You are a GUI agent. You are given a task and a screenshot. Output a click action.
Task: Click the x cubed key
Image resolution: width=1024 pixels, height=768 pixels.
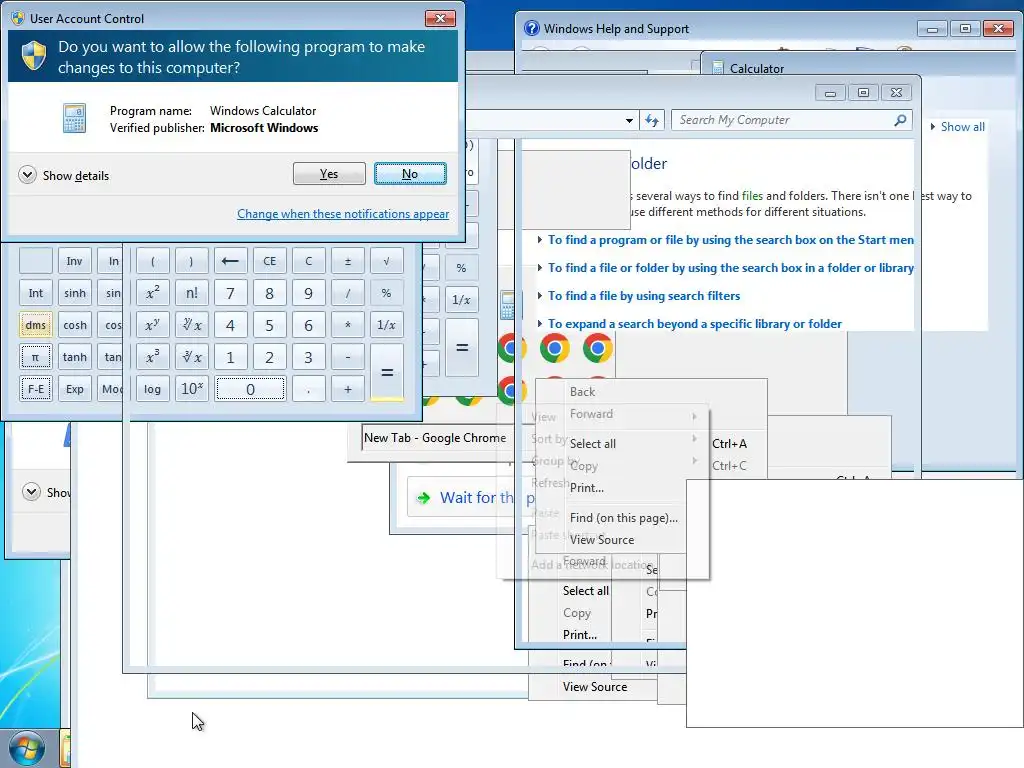[x=152, y=357]
